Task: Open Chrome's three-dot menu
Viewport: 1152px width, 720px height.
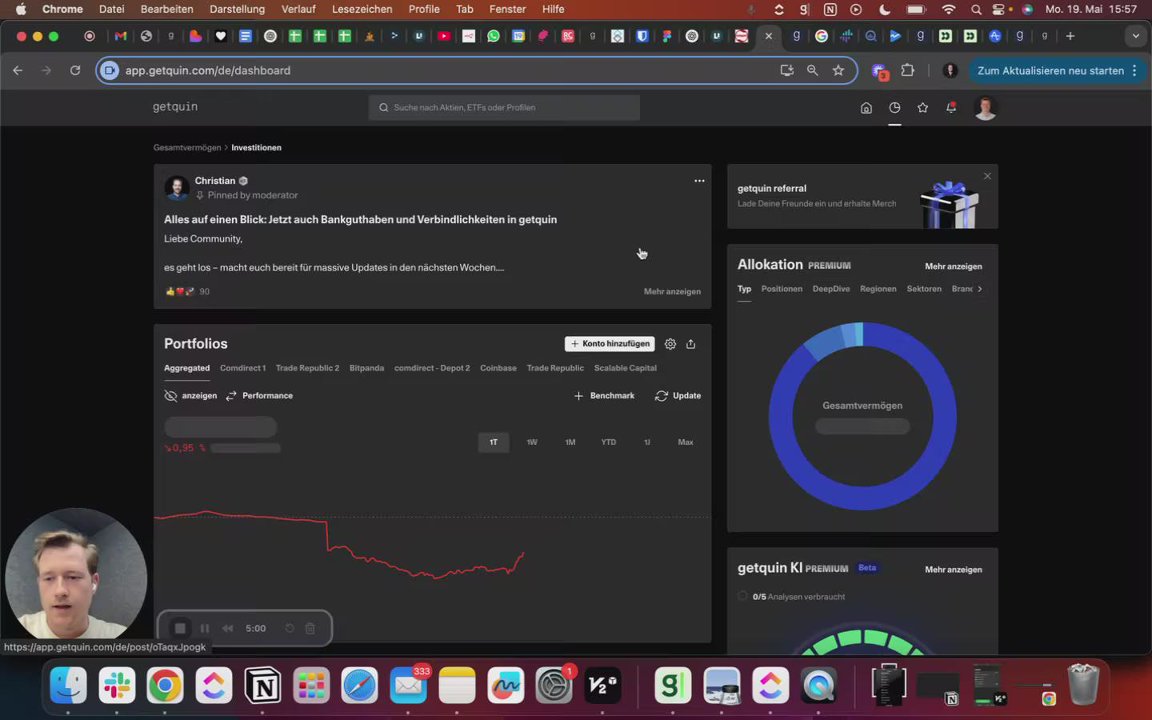Action: click(x=1134, y=71)
